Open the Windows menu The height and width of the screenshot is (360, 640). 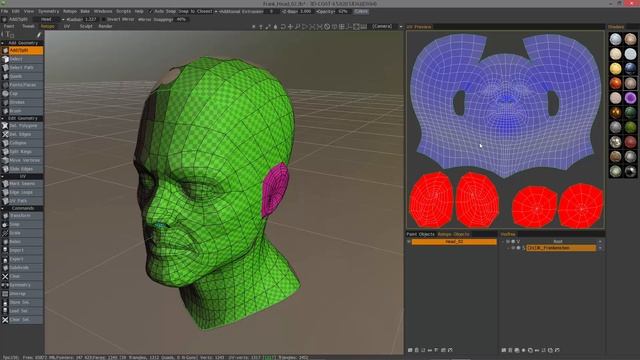(103, 11)
